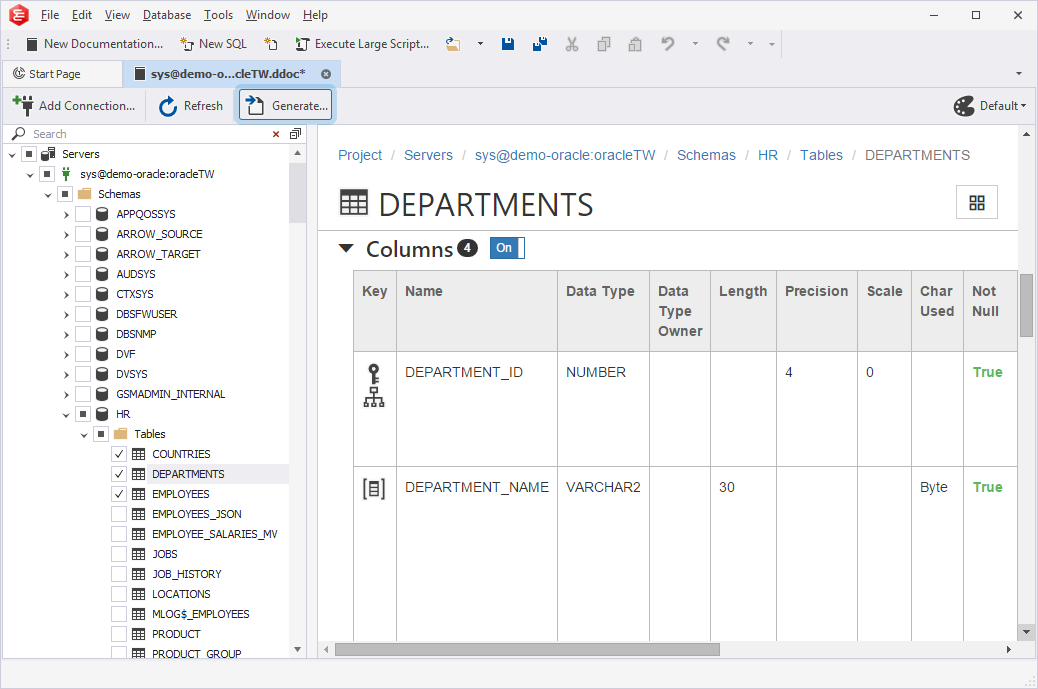Click the Save All icon
Viewport: 1038px width, 689px height.
click(x=540, y=44)
